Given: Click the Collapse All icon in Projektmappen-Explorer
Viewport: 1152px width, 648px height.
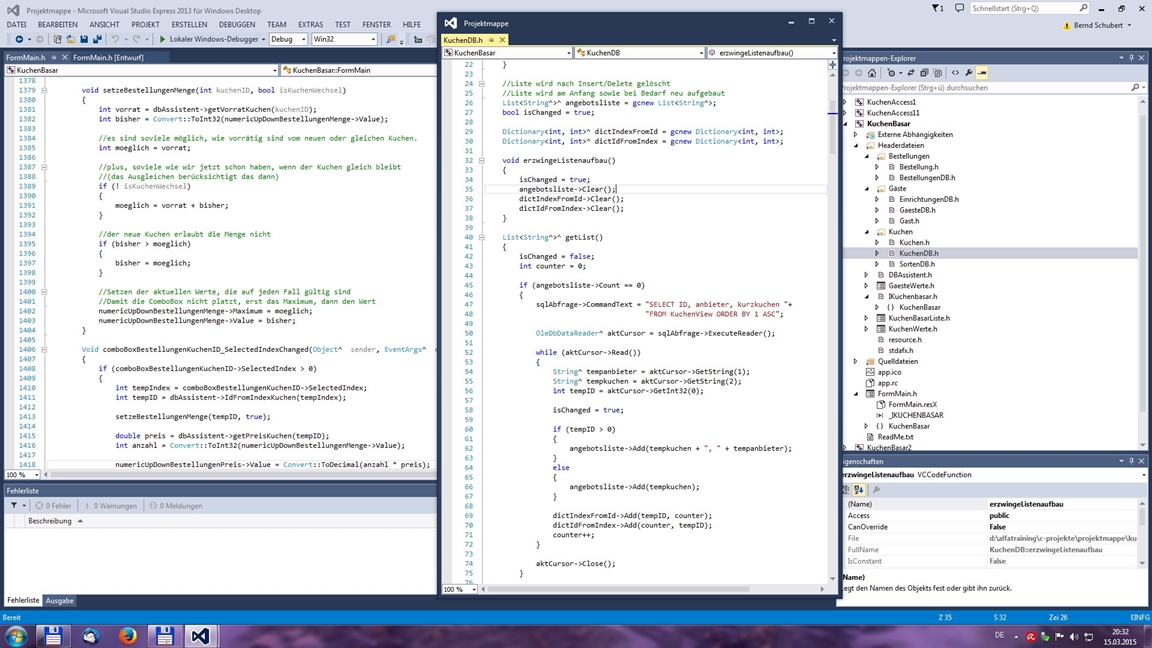Looking at the screenshot, I should (x=924, y=73).
